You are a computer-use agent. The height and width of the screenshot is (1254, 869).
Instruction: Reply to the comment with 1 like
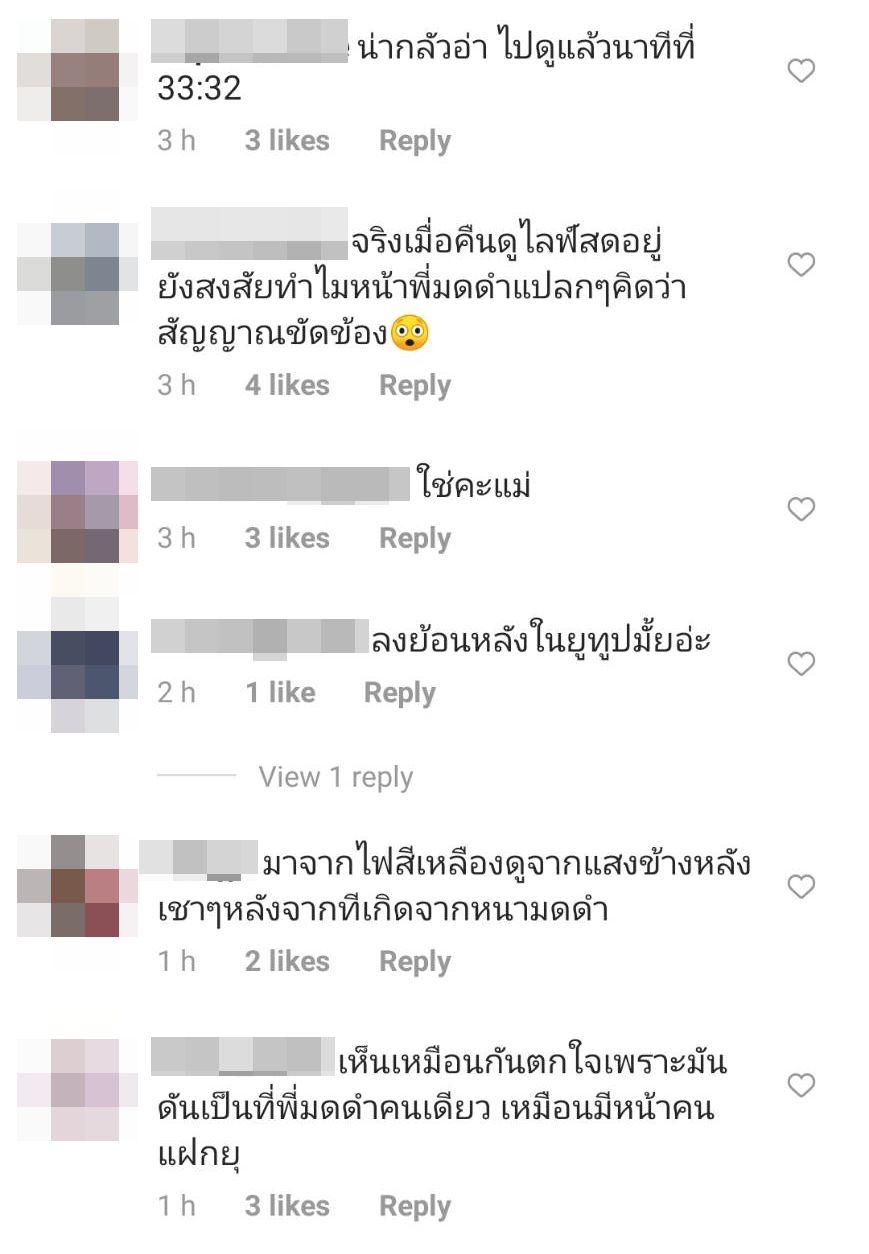coord(400,693)
